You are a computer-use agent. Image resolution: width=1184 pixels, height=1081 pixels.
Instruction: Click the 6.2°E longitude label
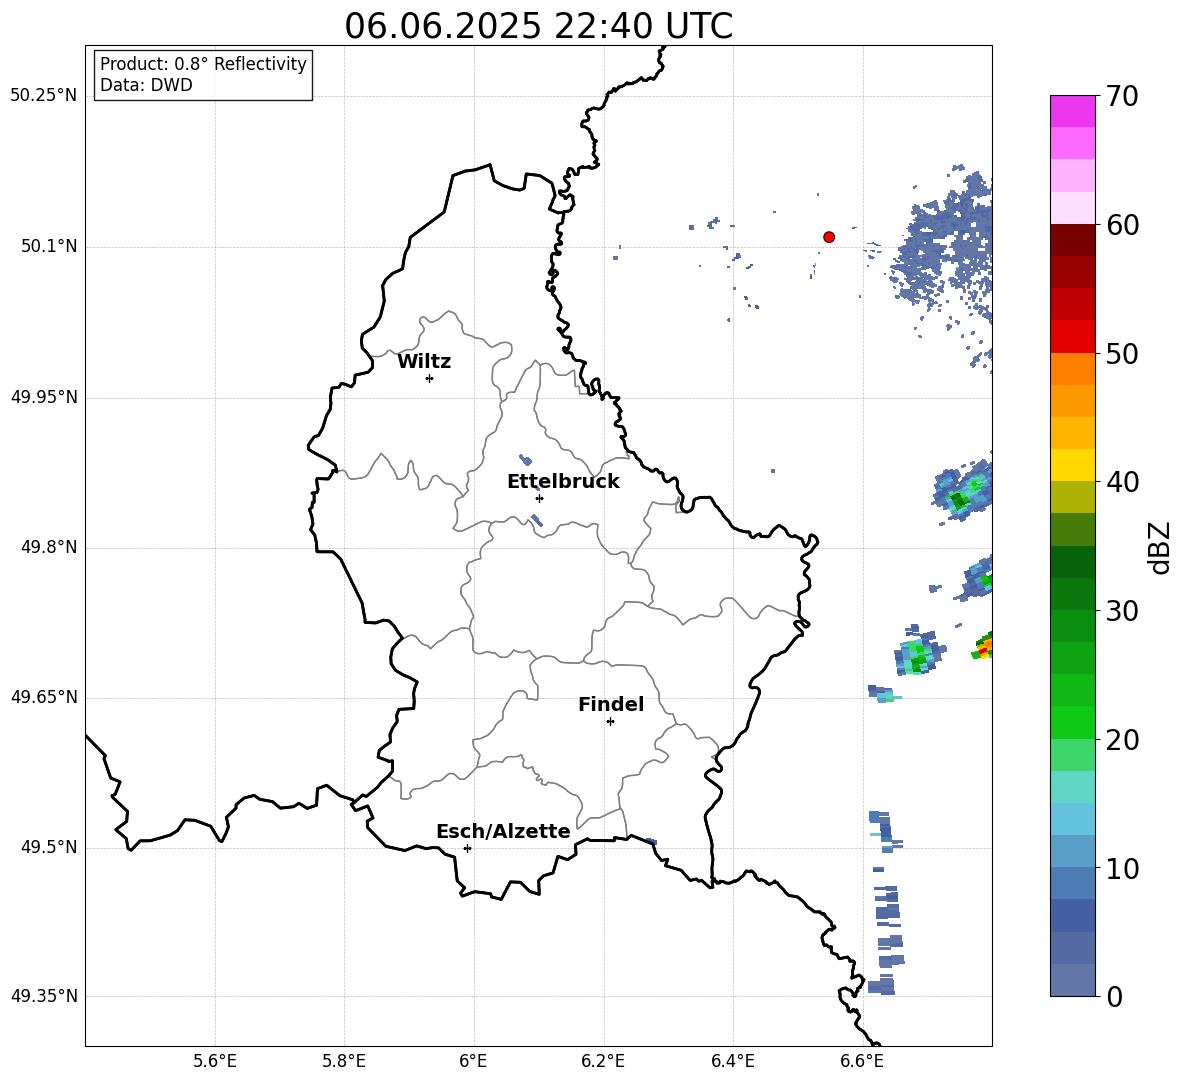[603, 1061]
